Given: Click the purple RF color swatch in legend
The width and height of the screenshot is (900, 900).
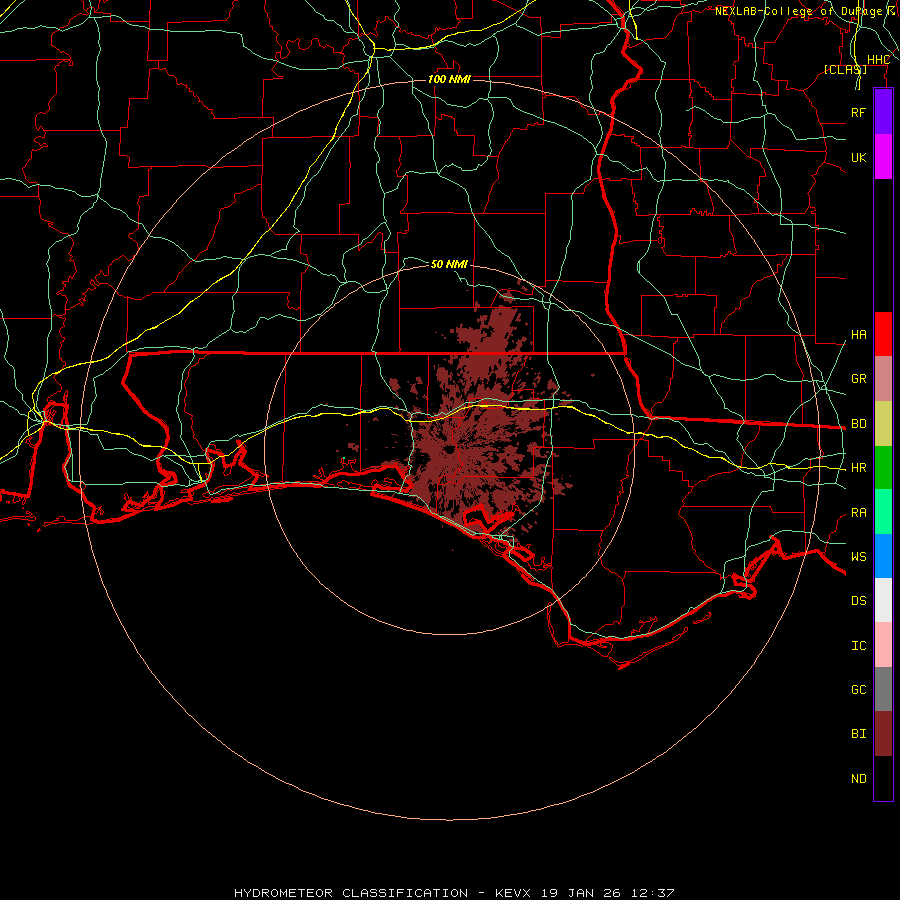Looking at the screenshot, I should click(x=883, y=112).
